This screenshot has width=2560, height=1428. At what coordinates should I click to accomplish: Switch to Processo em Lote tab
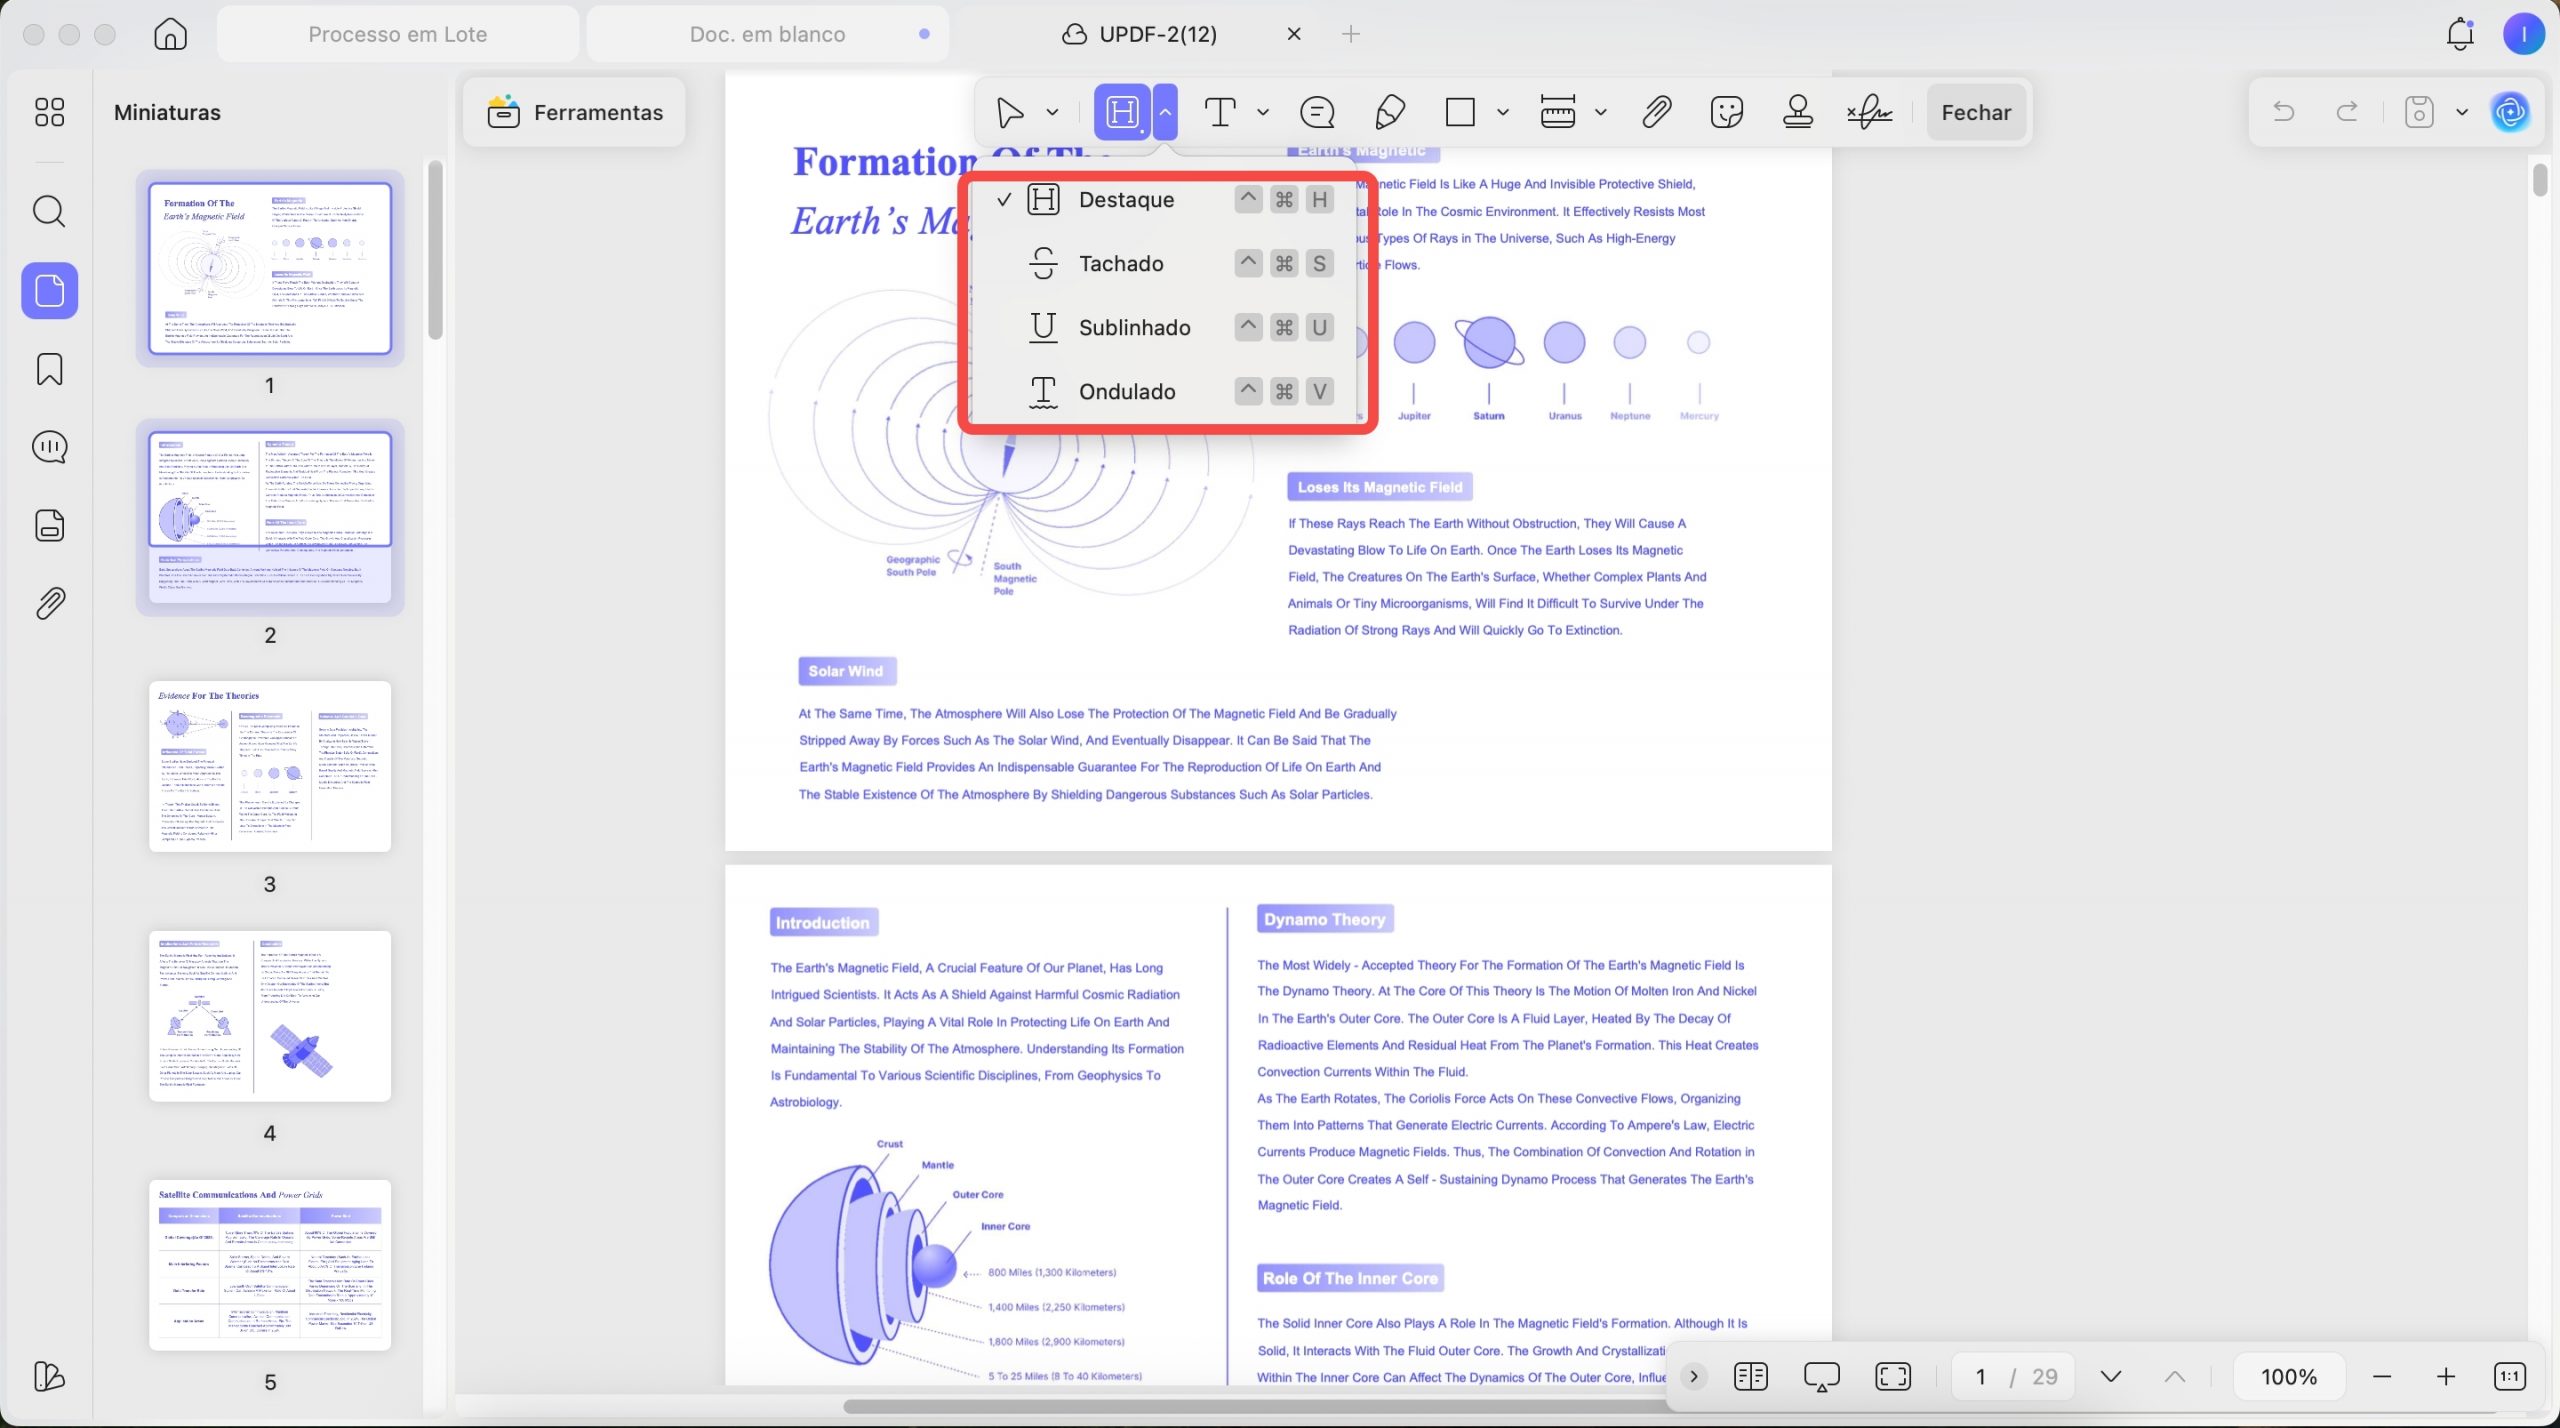(x=397, y=34)
